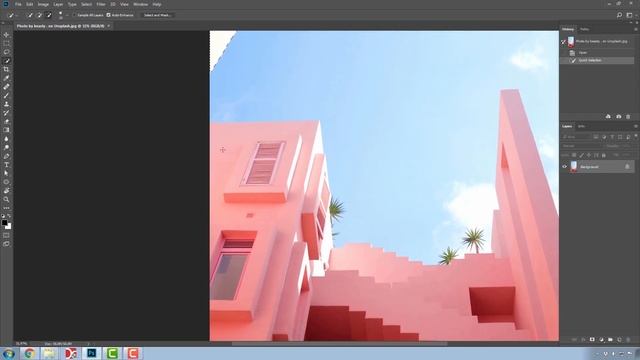
Task: Close the Unsplash.jpg document tab
Action: tap(109, 26)
